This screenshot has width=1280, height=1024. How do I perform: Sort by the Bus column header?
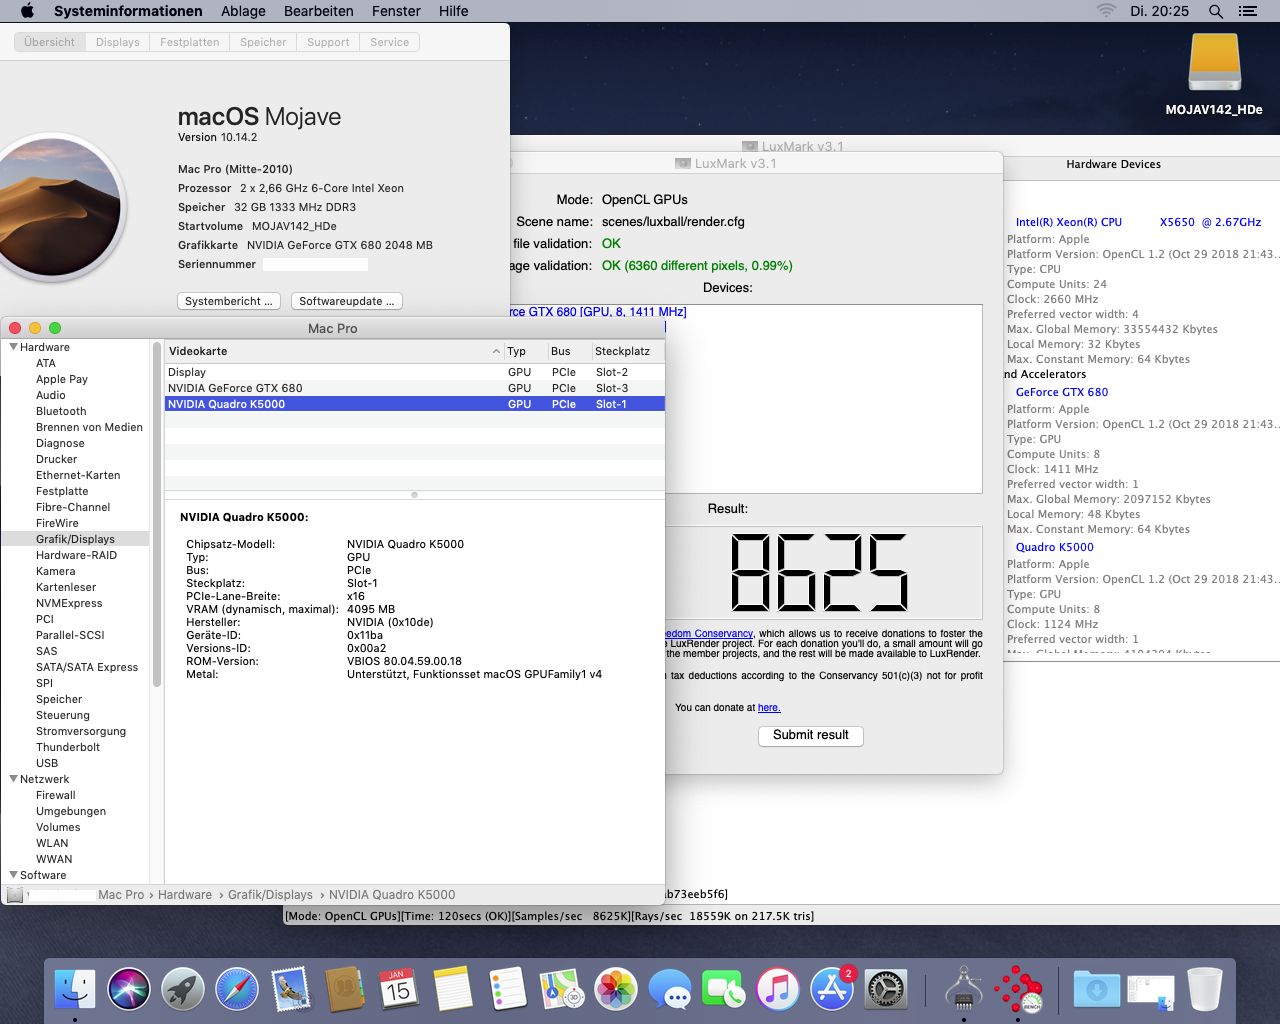click(x=568, y=351)
